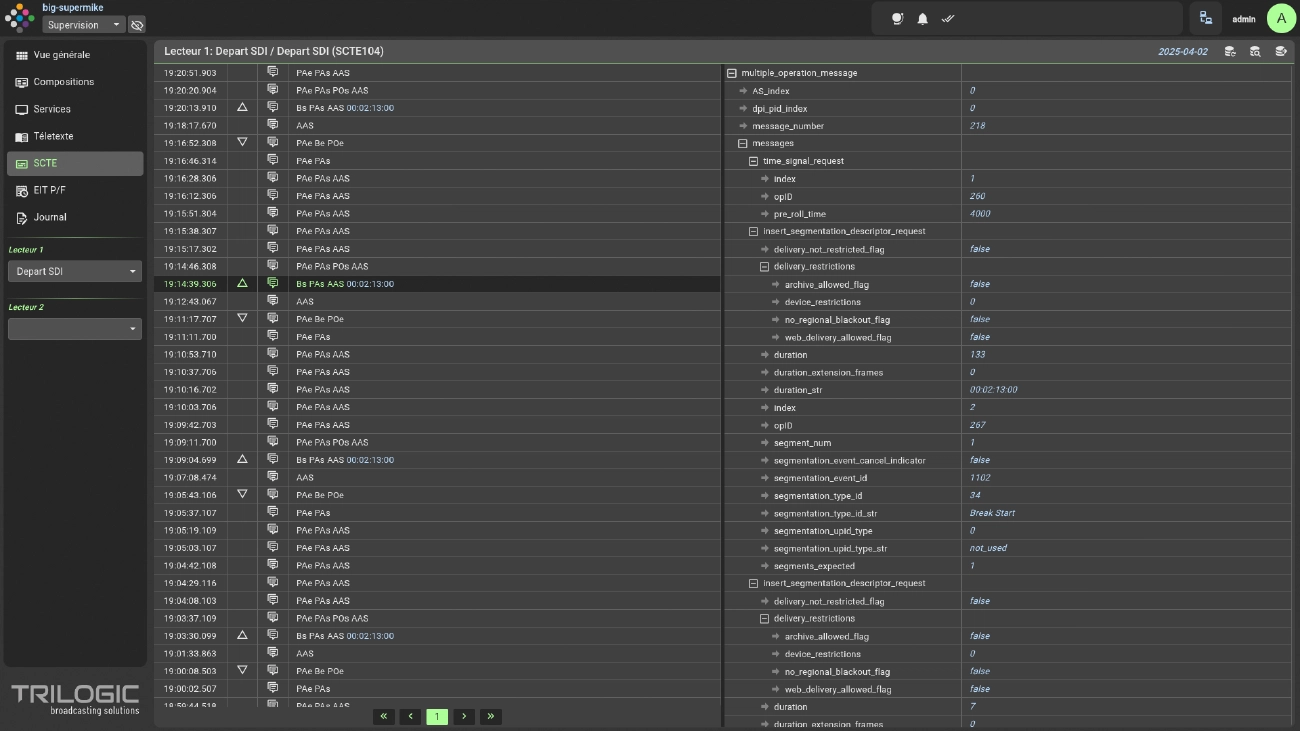Click message icon in 19:18:17.670 row
Image resolution: width=1300 pixels, height=731 pixels.
click(272, 125)
